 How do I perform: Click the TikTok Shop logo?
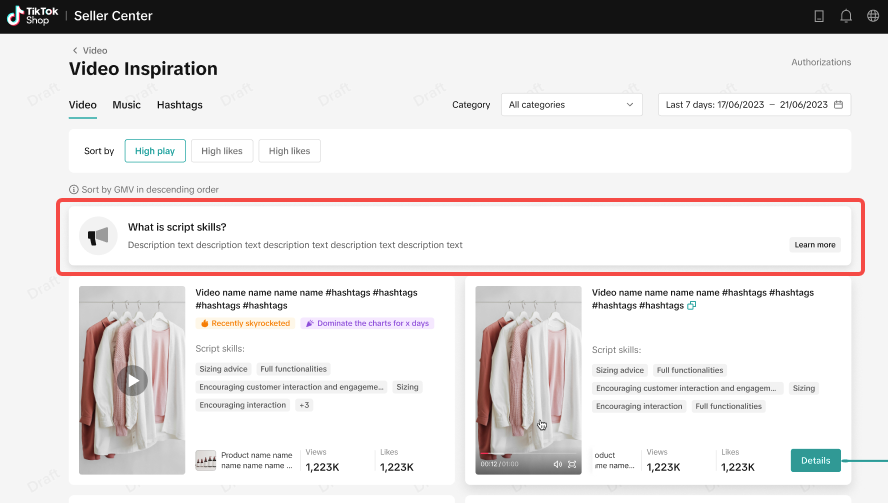pyautogui.click(x=32, y=16)
